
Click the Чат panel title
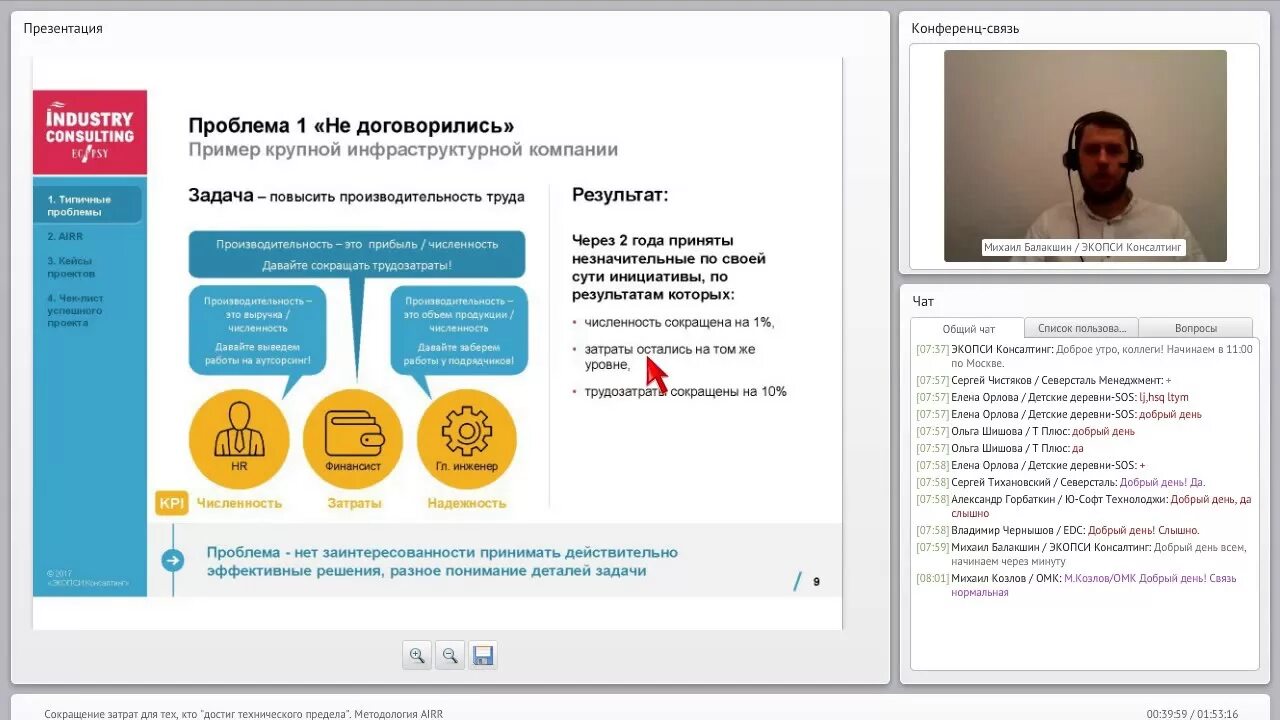[923, 301]
